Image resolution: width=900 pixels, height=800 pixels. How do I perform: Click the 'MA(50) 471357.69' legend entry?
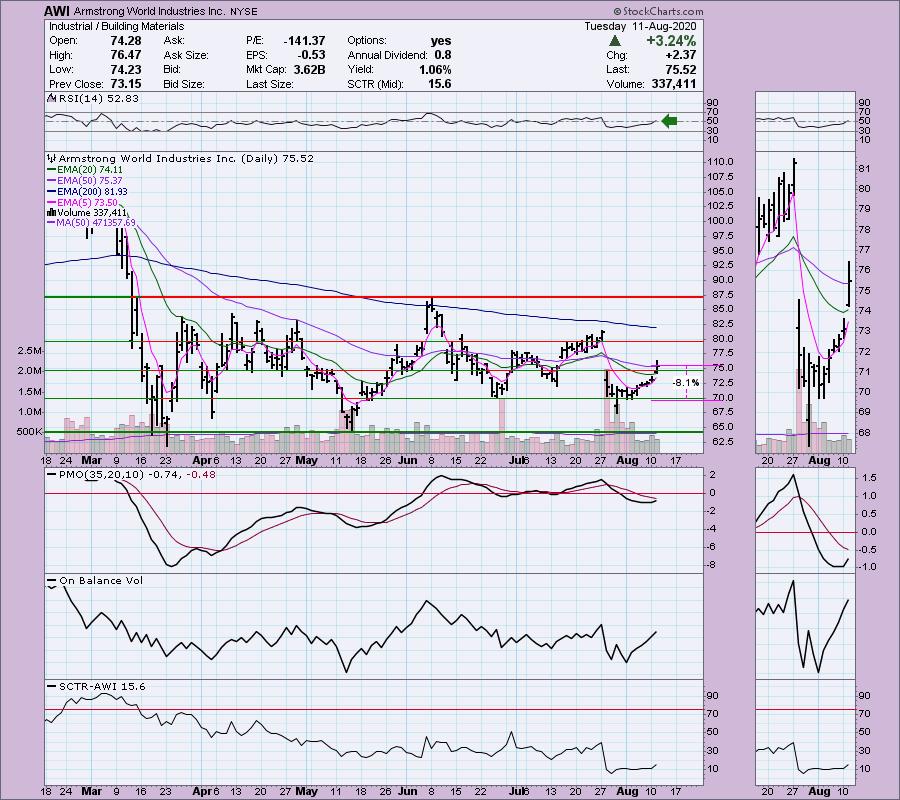tap(95, 223)
